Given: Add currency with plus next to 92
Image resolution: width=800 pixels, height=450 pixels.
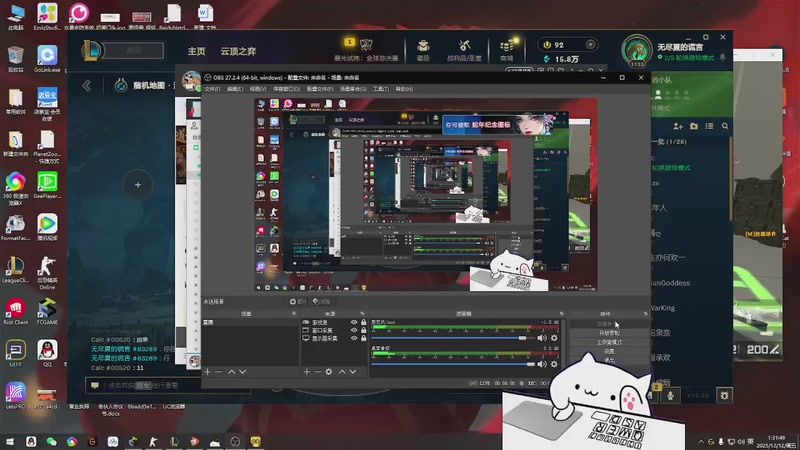Looking at the screenshot, I should click(590, 44).
